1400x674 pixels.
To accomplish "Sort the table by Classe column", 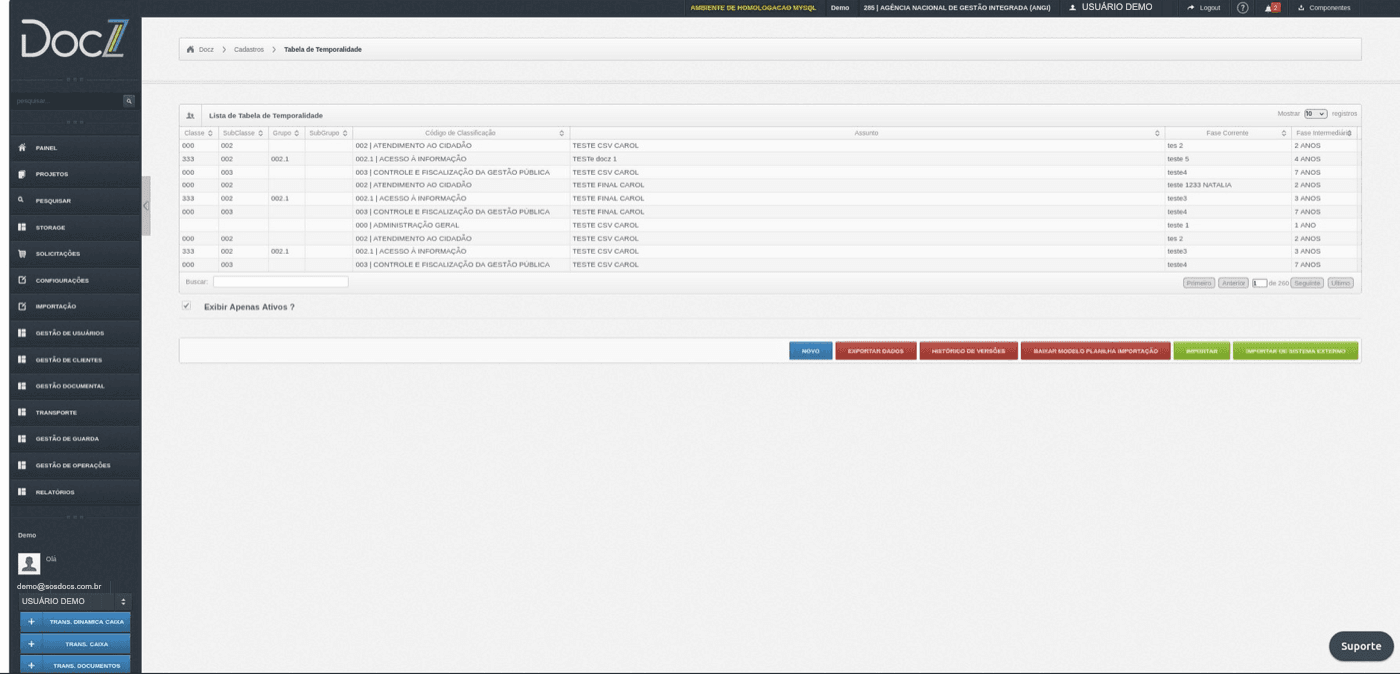I will click(199, 133).
